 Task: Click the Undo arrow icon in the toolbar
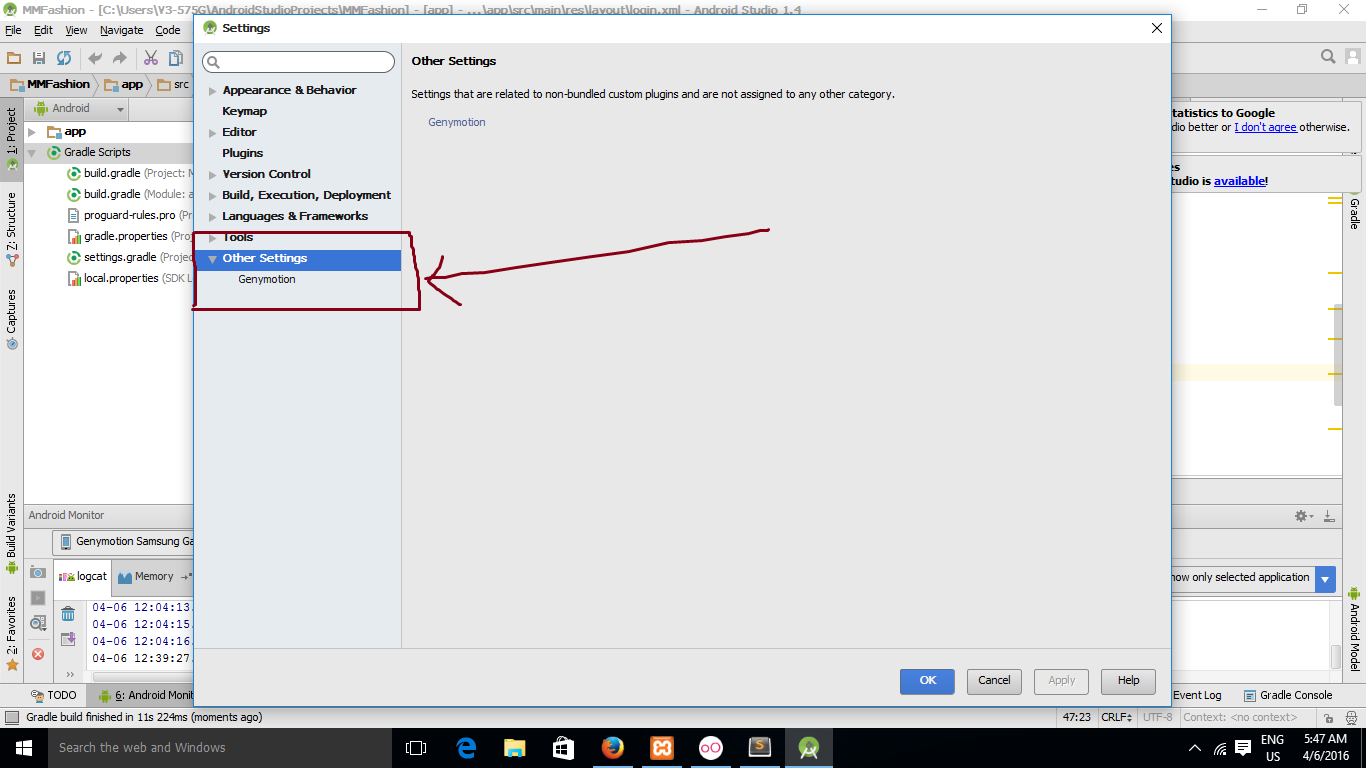coord(95,58)
